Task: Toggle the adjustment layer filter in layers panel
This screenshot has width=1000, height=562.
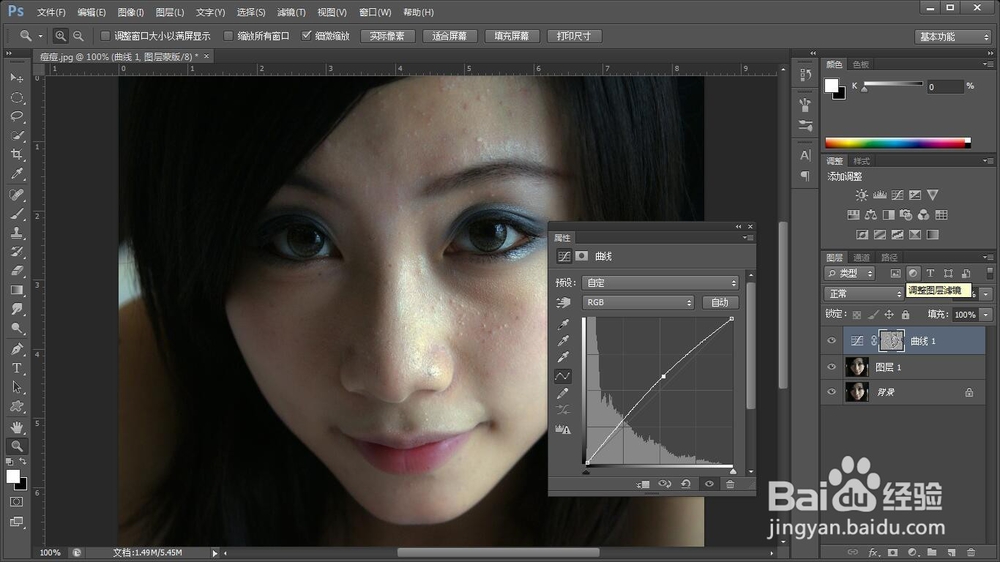Action: point(913,273)
